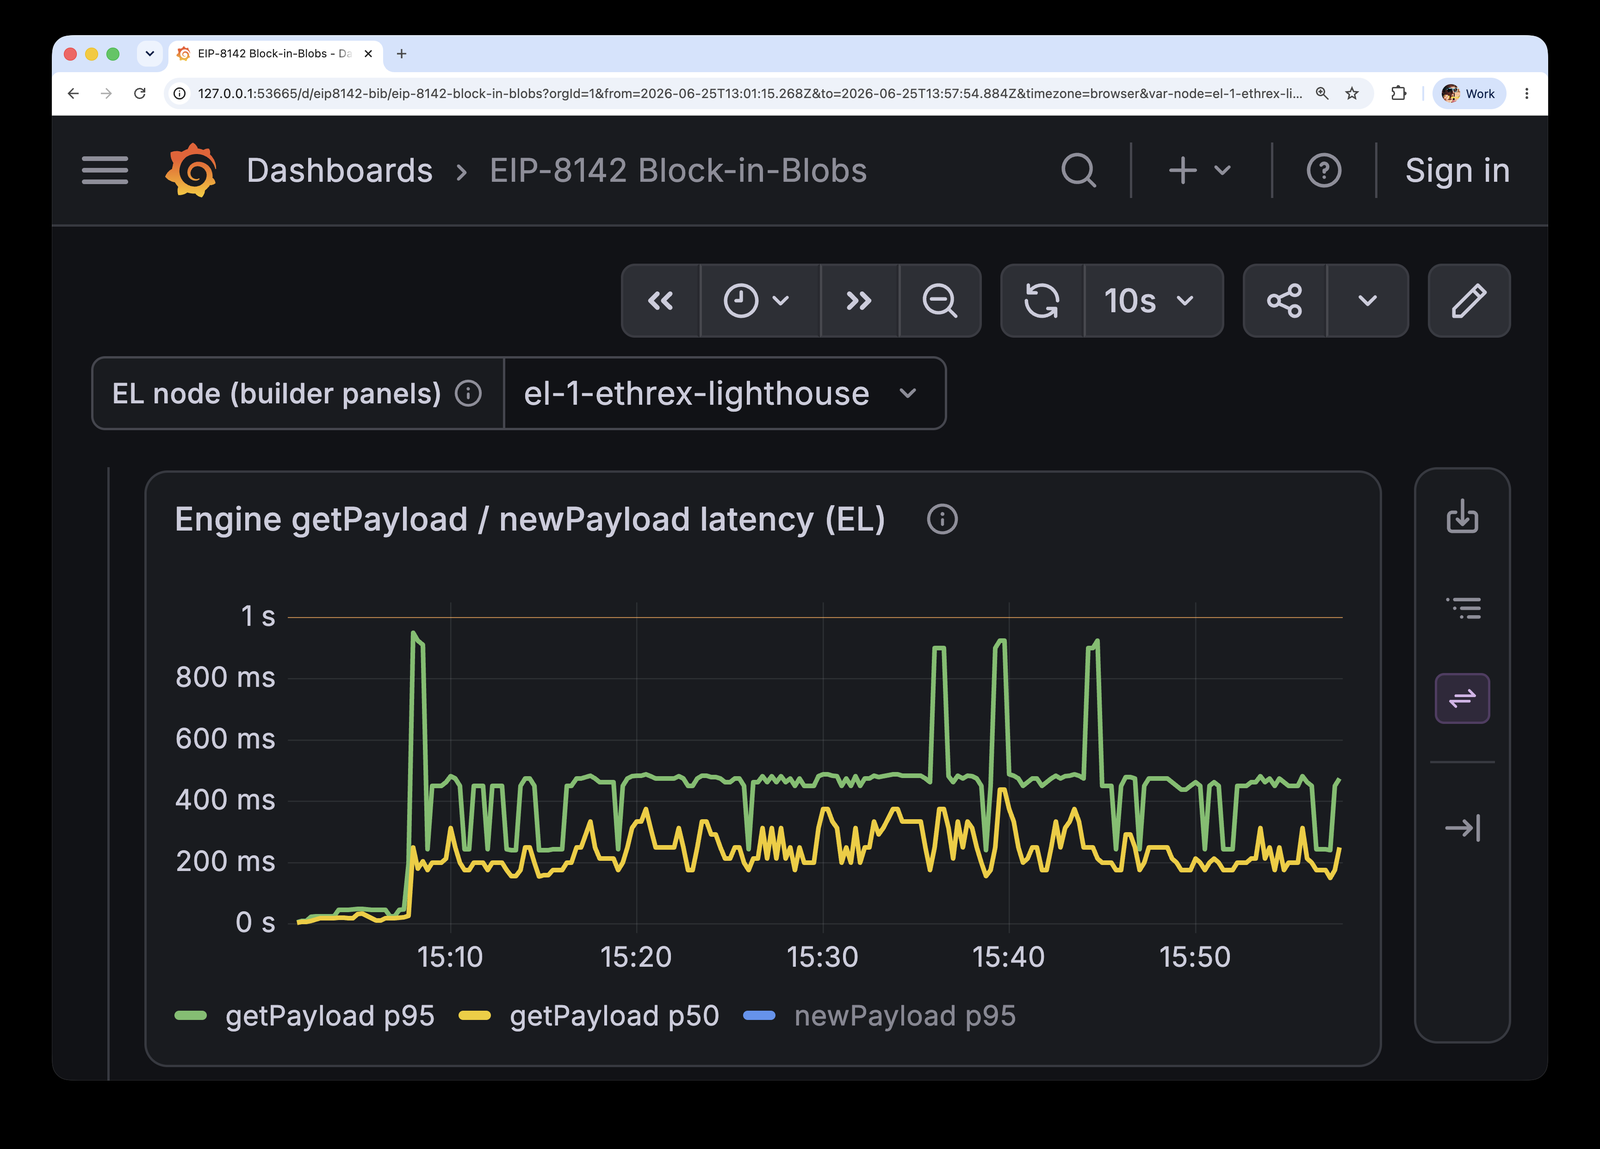This screenshot has width=1600, height=1149.
Task: Toggle newPayload p95 legend series
Action: 905,1016
